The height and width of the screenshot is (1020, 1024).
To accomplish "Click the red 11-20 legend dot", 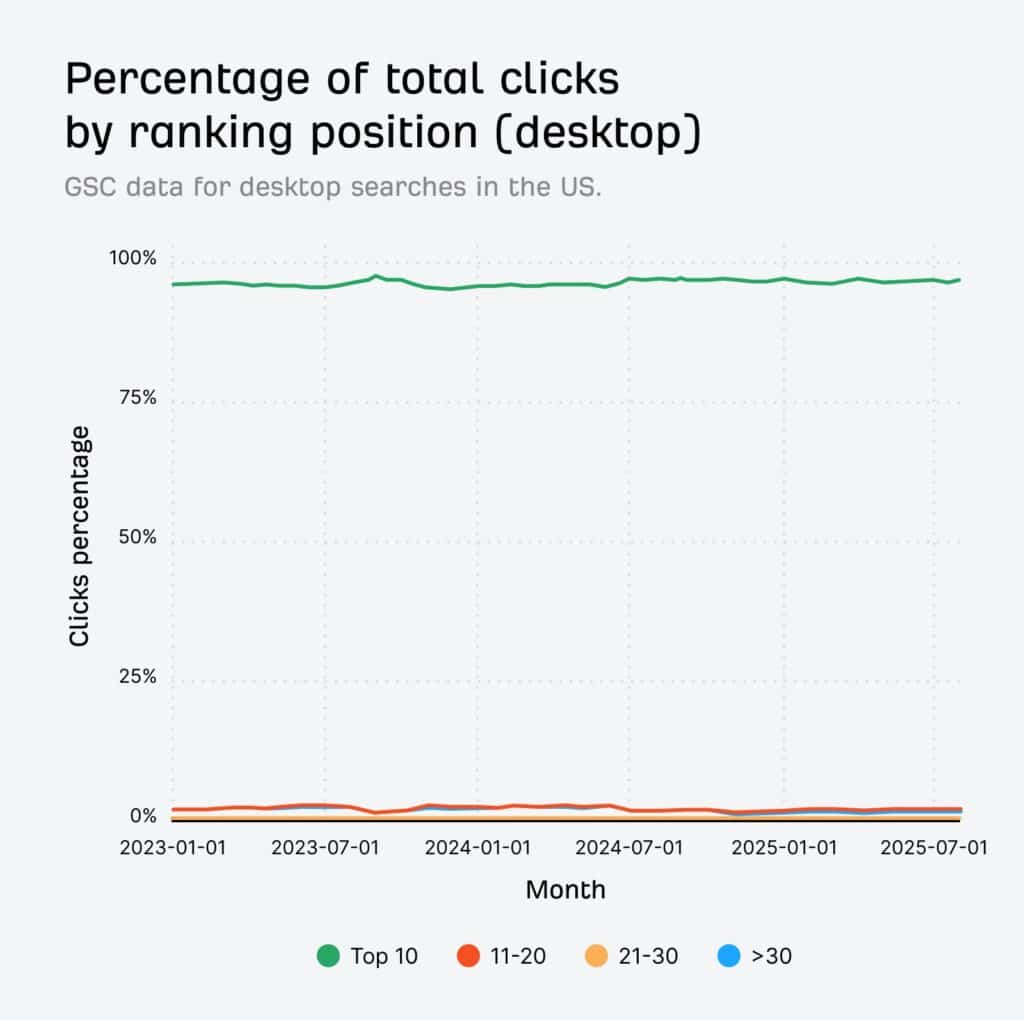I will tap(469, 956).
